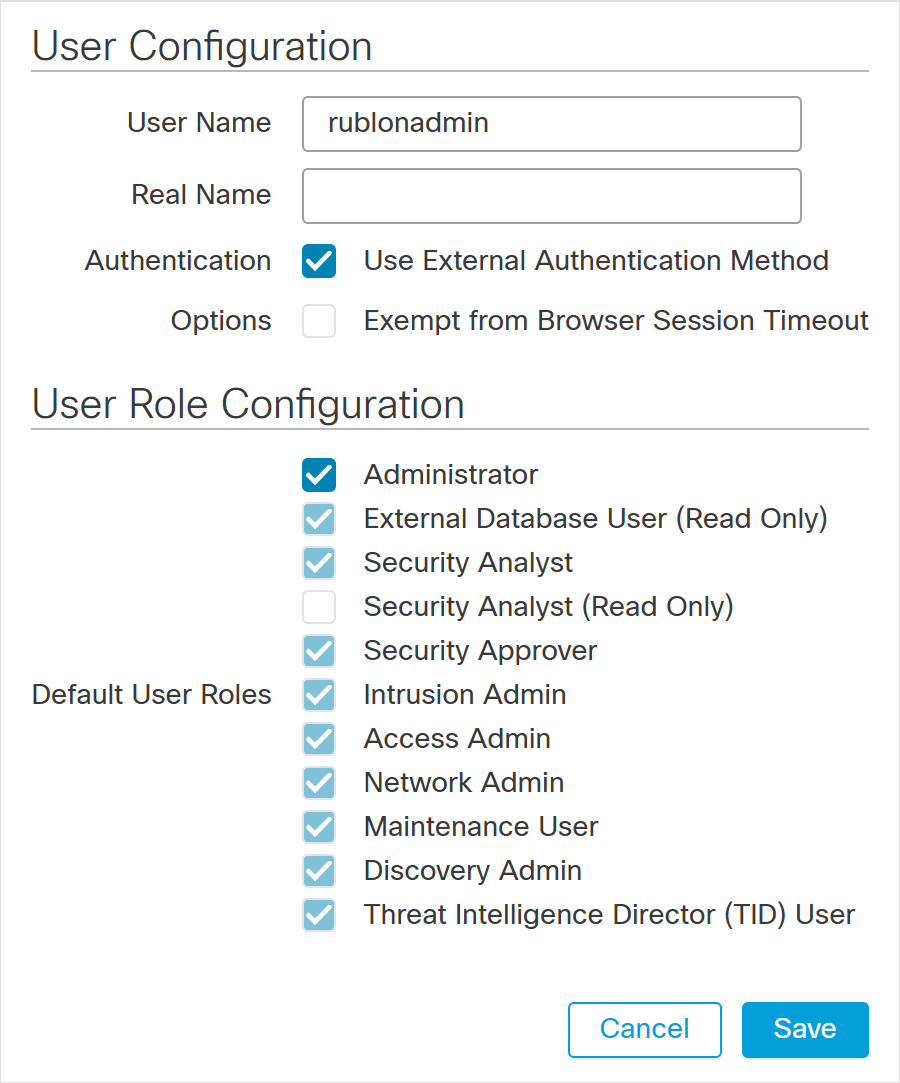Toggle the Security Analyst role checkbox

(x=319, y=563)
